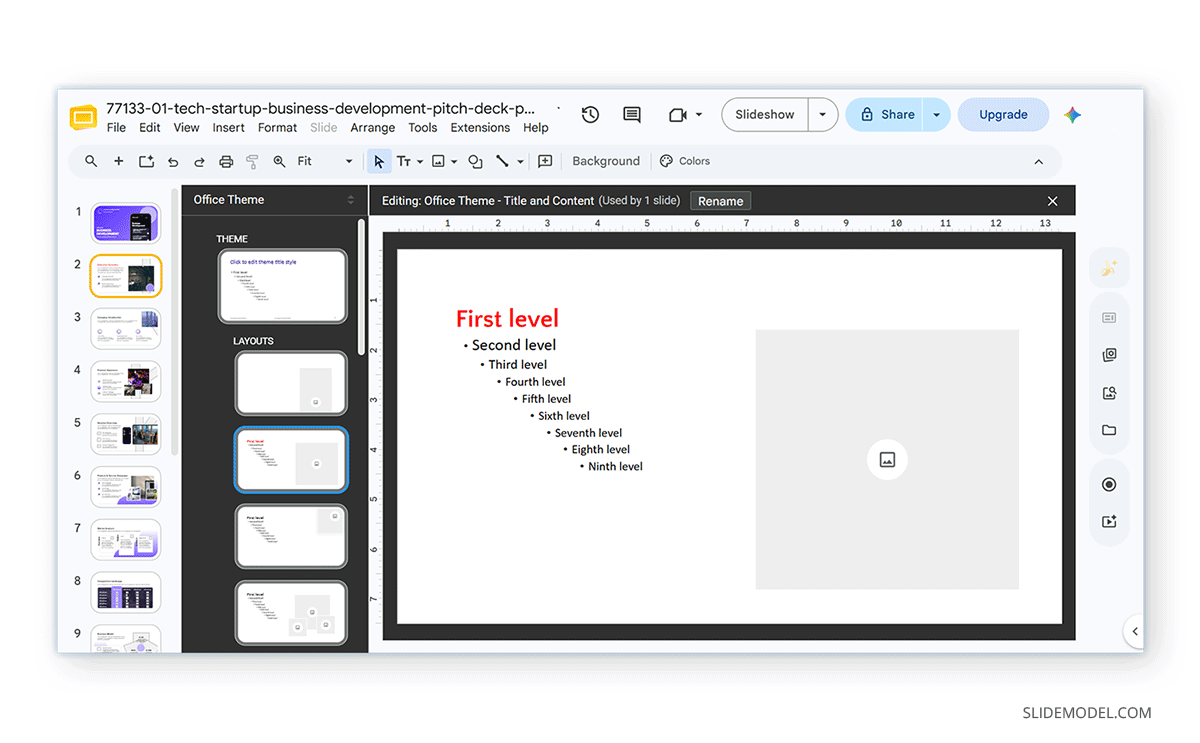Open the Google Slides home icon
This screenshot has height=743, width=1200.
[x=83, y=117]
